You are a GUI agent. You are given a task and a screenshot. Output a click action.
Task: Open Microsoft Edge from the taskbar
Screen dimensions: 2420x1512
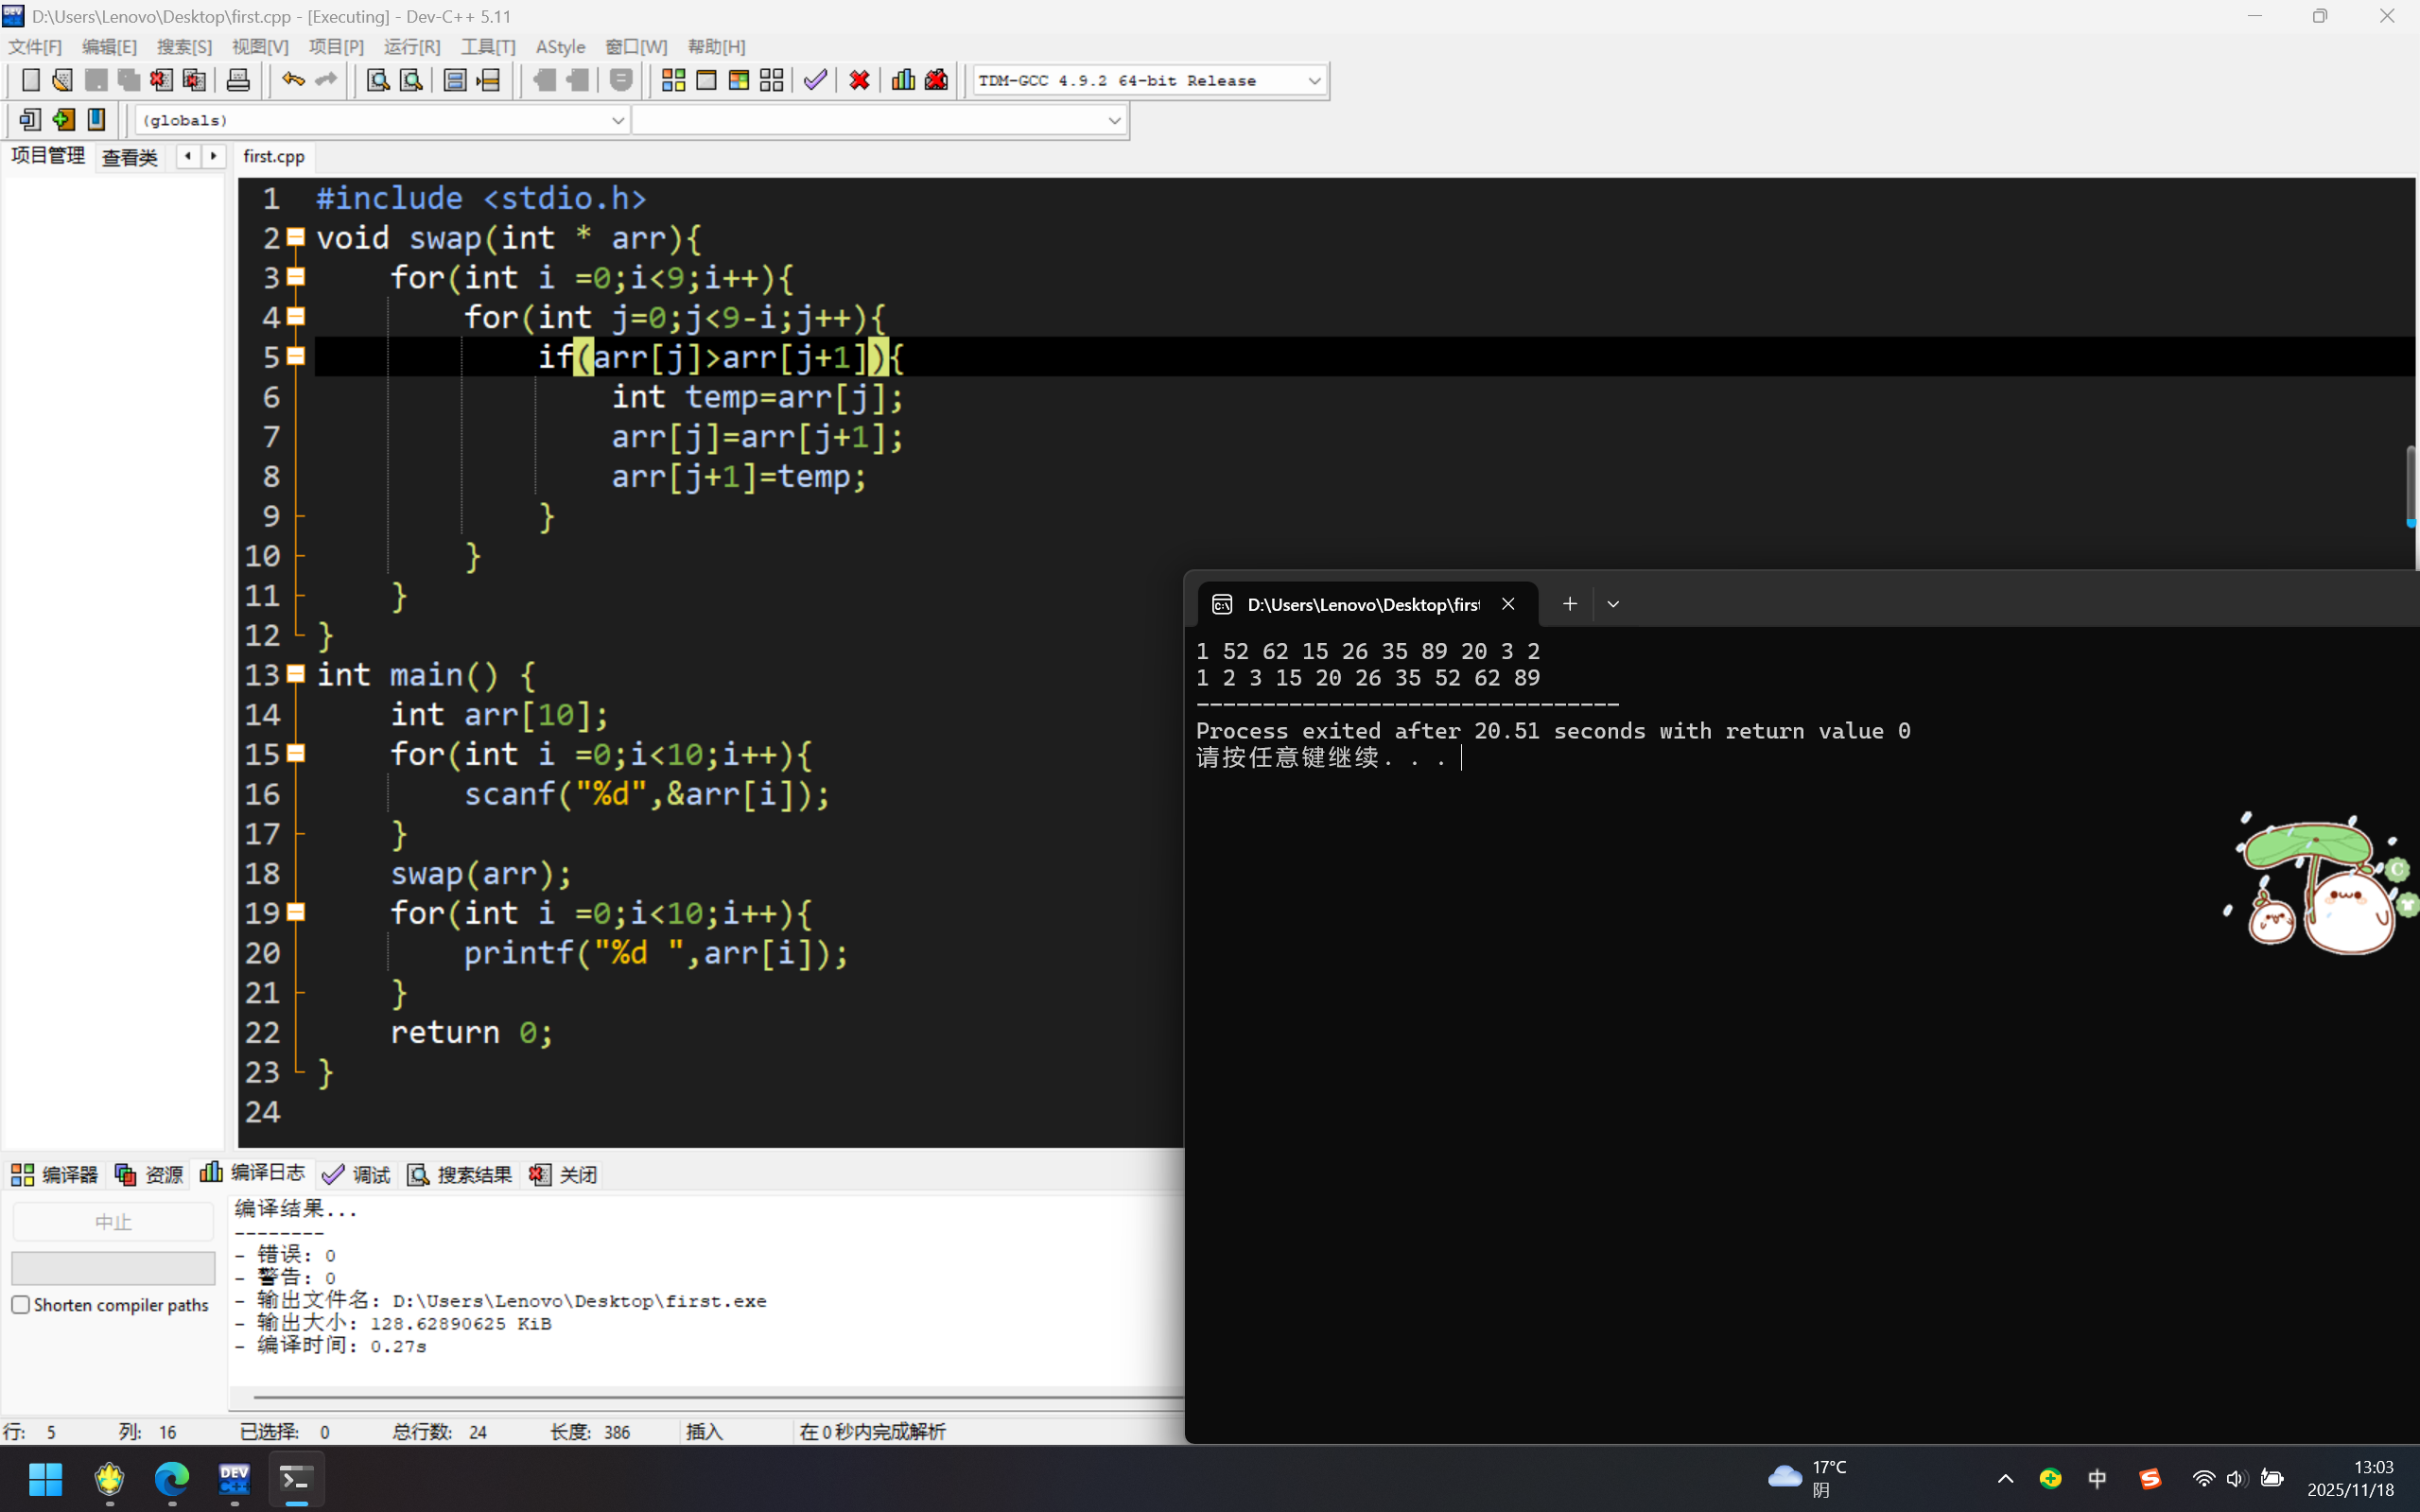click(172, 1478)
